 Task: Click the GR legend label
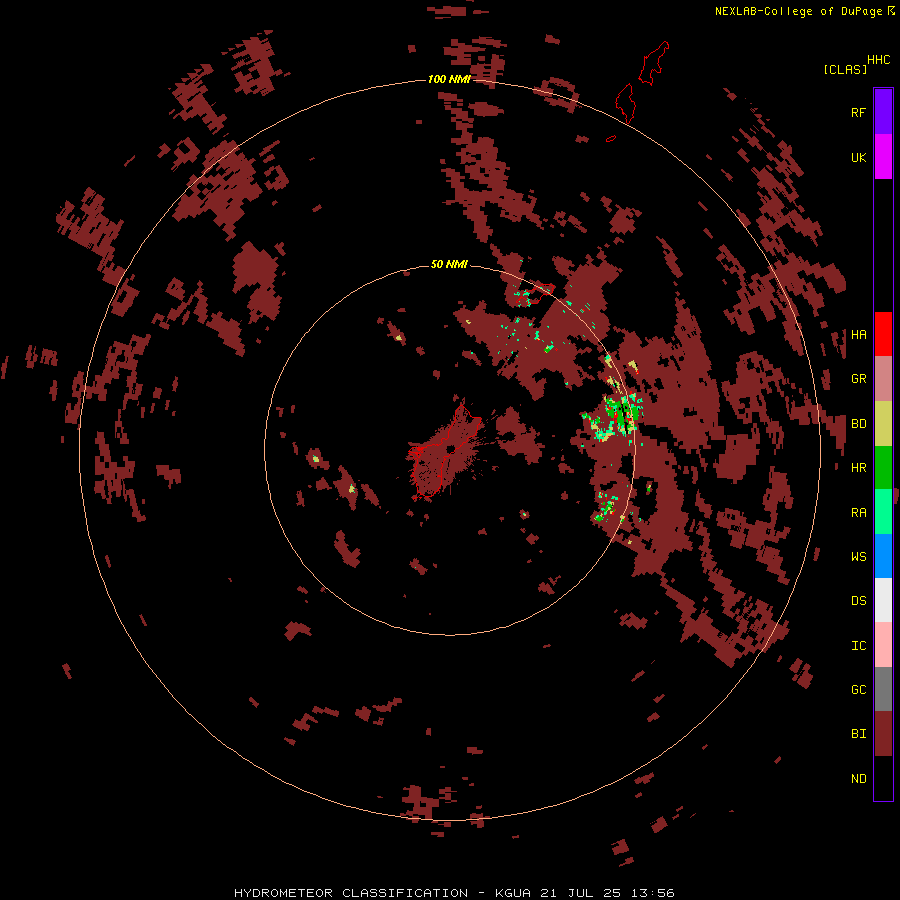tap(858, 379)
